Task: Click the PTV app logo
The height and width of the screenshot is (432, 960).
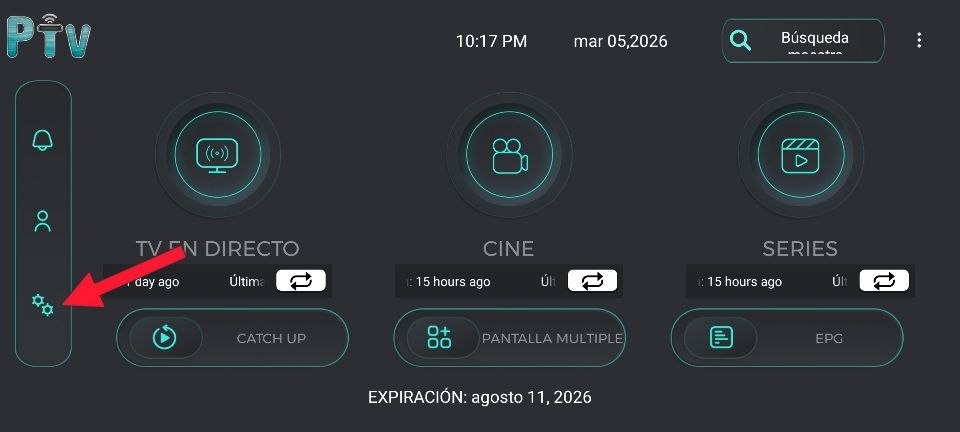Action: click(x=48, y=37)
